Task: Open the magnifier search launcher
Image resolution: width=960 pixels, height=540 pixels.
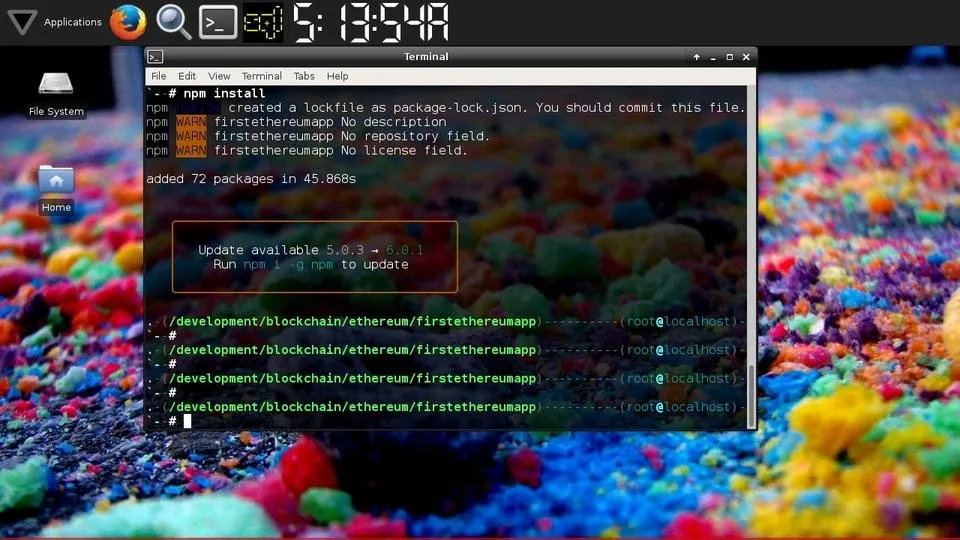Action: click(x=173, y=22)
